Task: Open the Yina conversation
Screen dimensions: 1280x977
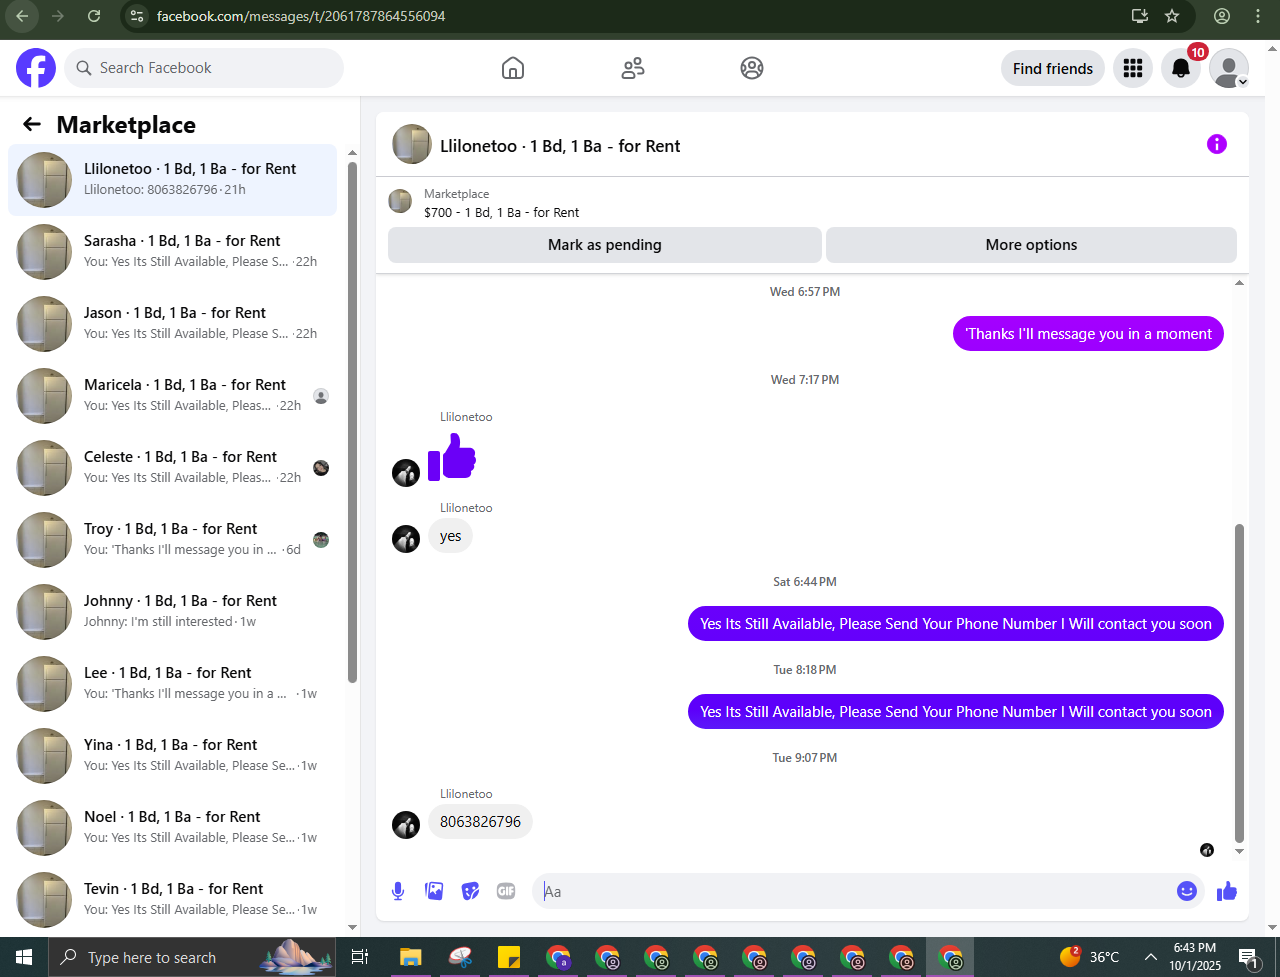Action: [x=172, y=756]
